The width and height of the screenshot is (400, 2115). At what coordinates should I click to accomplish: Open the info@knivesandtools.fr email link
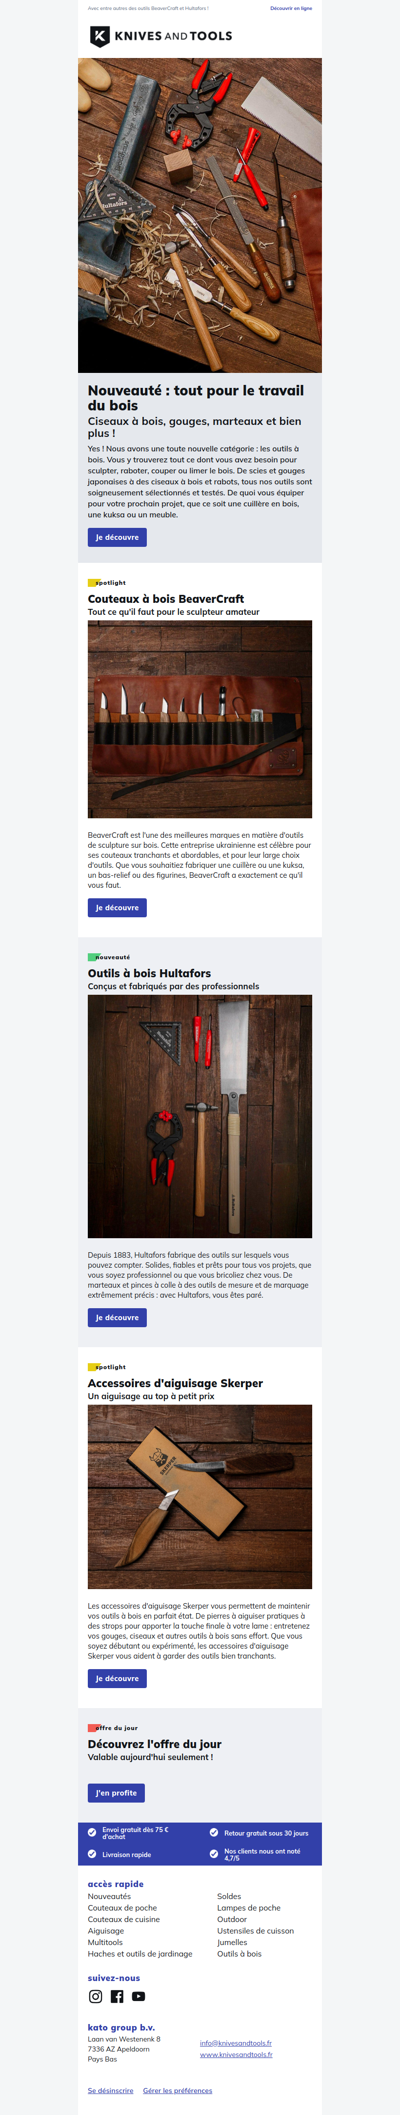[x=236, y=2043]
